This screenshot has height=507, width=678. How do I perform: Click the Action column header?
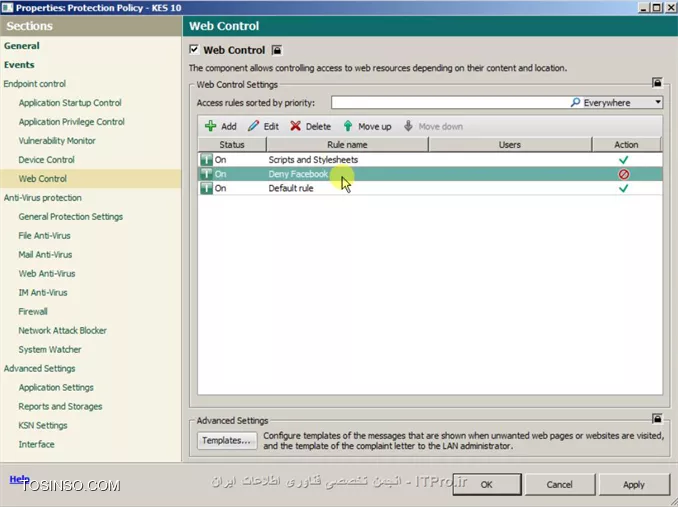pyautogui.click(x=626, y=145)
